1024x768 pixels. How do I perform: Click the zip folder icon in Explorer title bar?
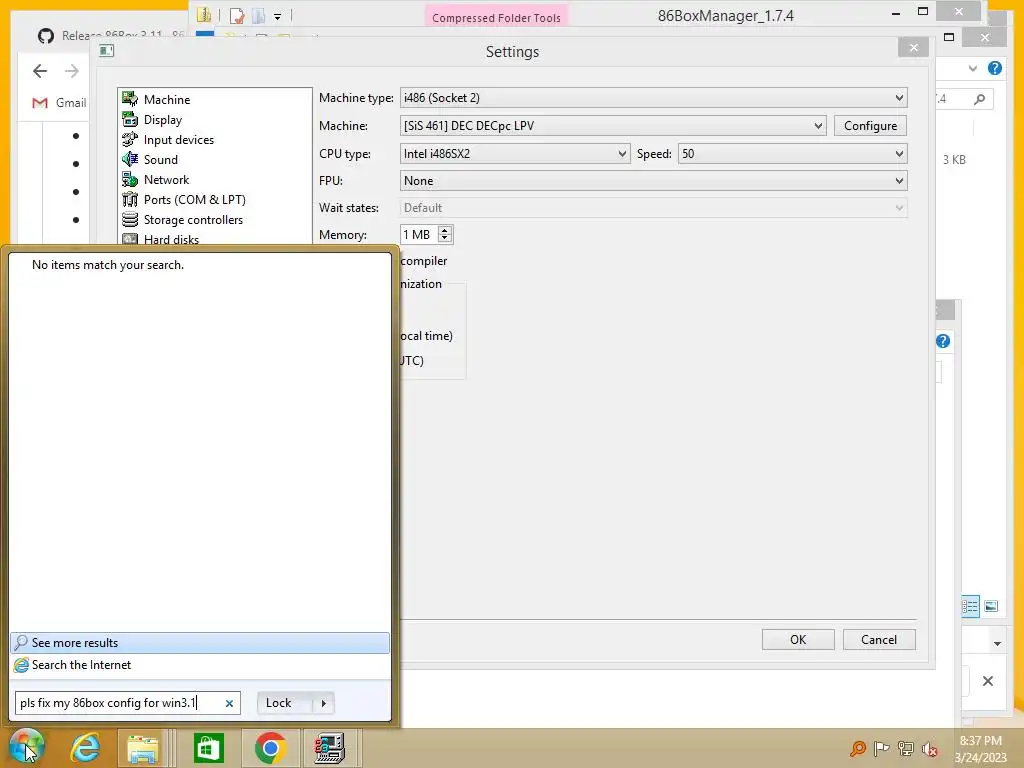[x=204, y=14]
